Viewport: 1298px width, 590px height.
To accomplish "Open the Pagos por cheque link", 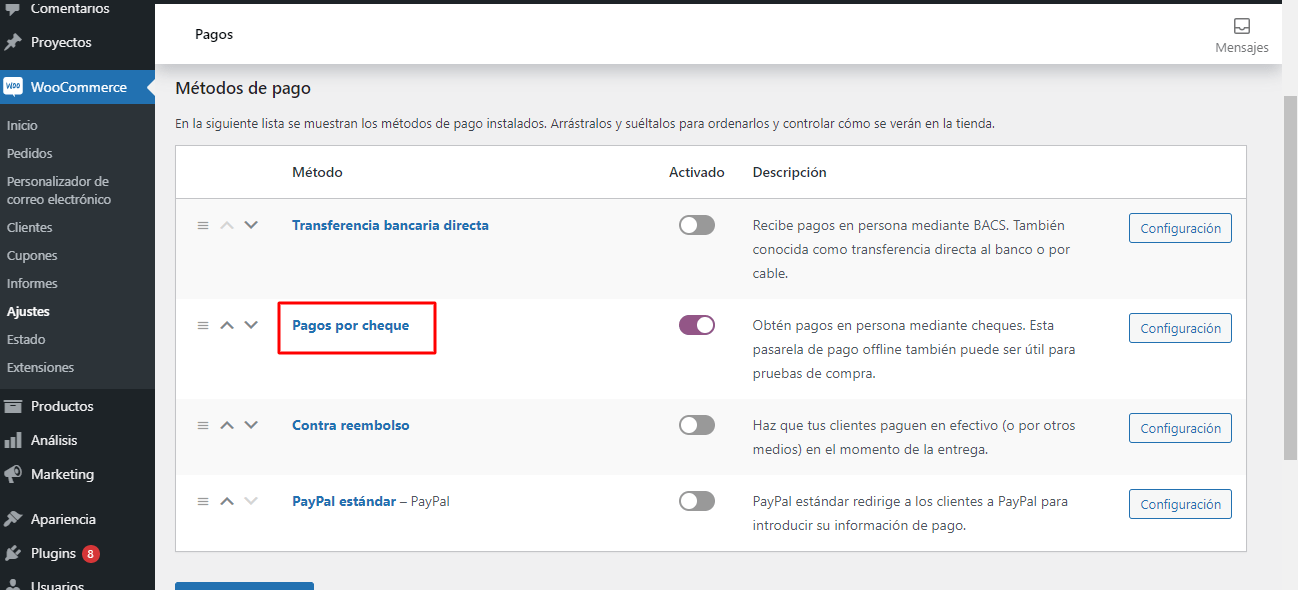I will [350, 325].
